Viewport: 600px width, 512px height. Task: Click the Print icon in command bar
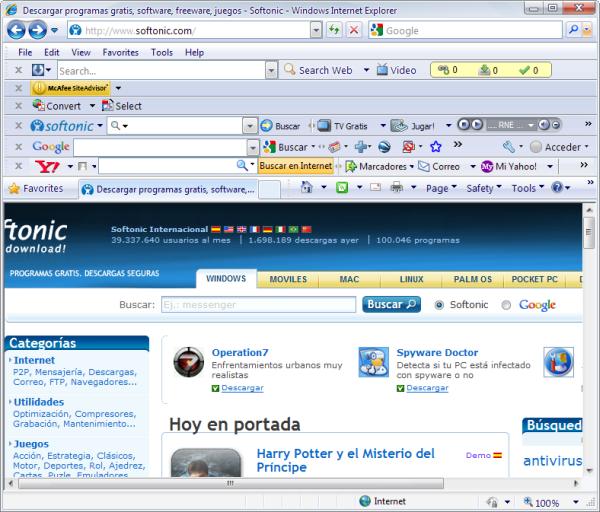coord(396,187)
